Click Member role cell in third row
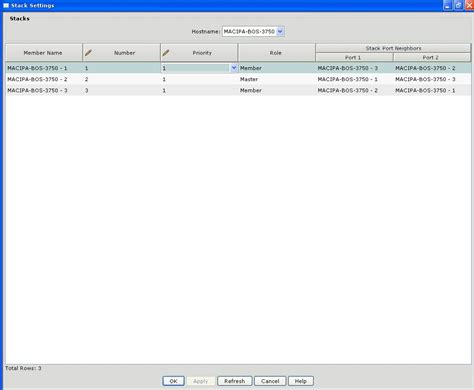474x390 pixels. click(277, 90)
